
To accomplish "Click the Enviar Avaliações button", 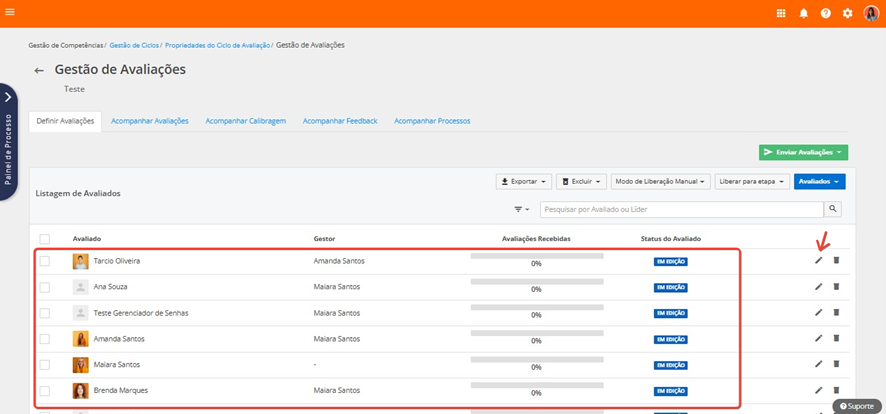I will pyautogui.click(x=803, y=152).
